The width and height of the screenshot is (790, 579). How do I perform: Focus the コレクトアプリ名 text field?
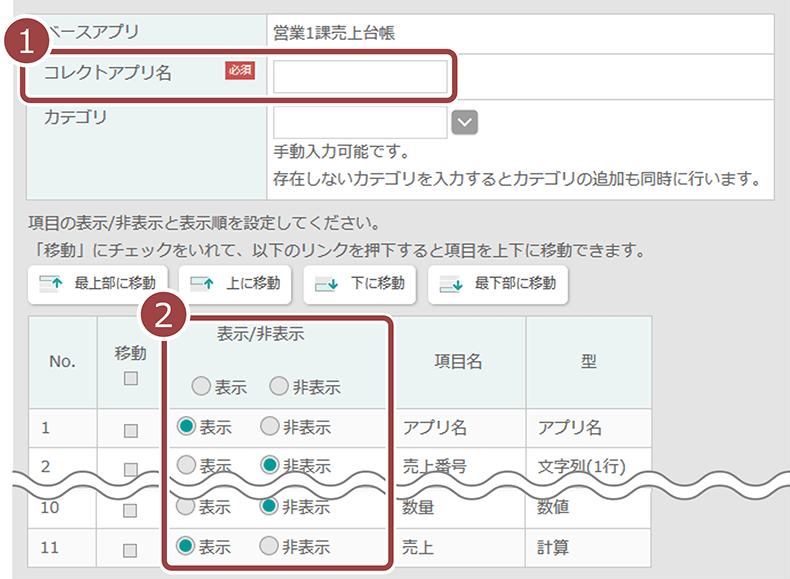360,77
